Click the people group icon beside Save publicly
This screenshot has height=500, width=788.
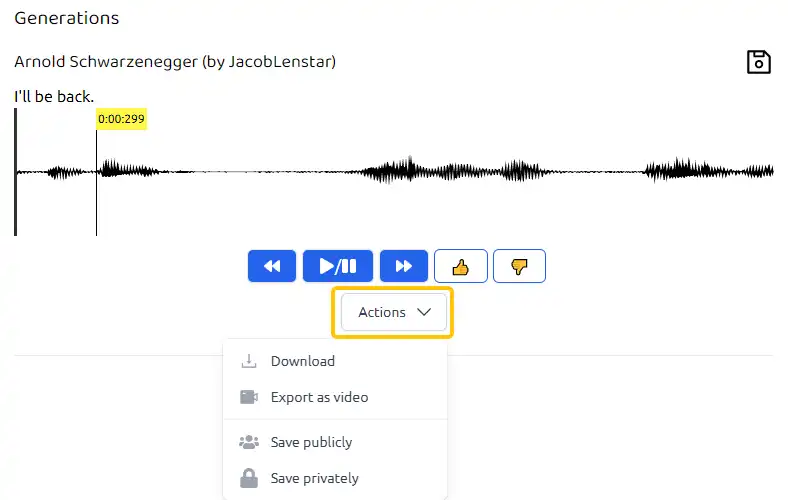pos(249,442)
